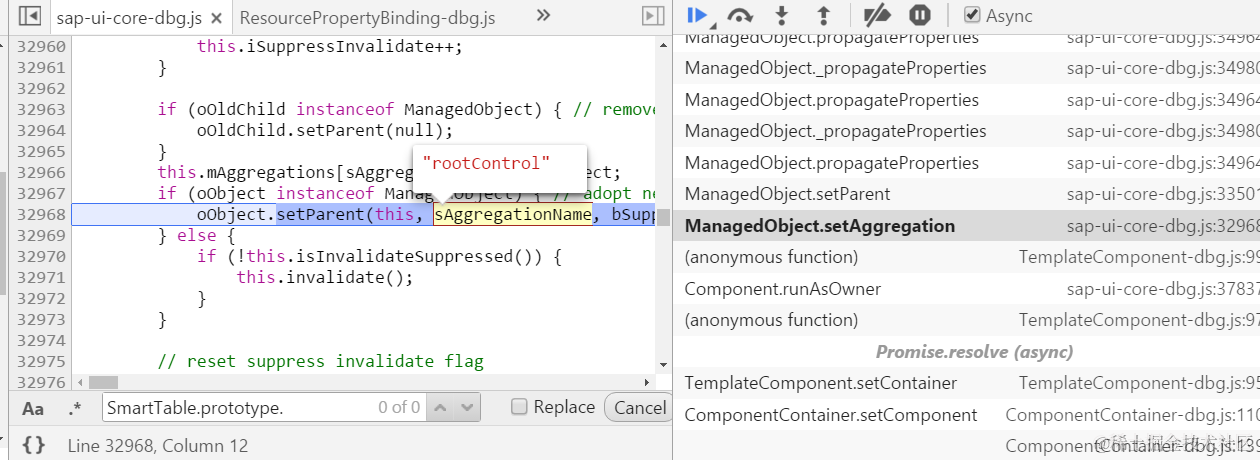Step out of current function
Viewport: 1260px width, 460px height.
[x=823, y=15]
